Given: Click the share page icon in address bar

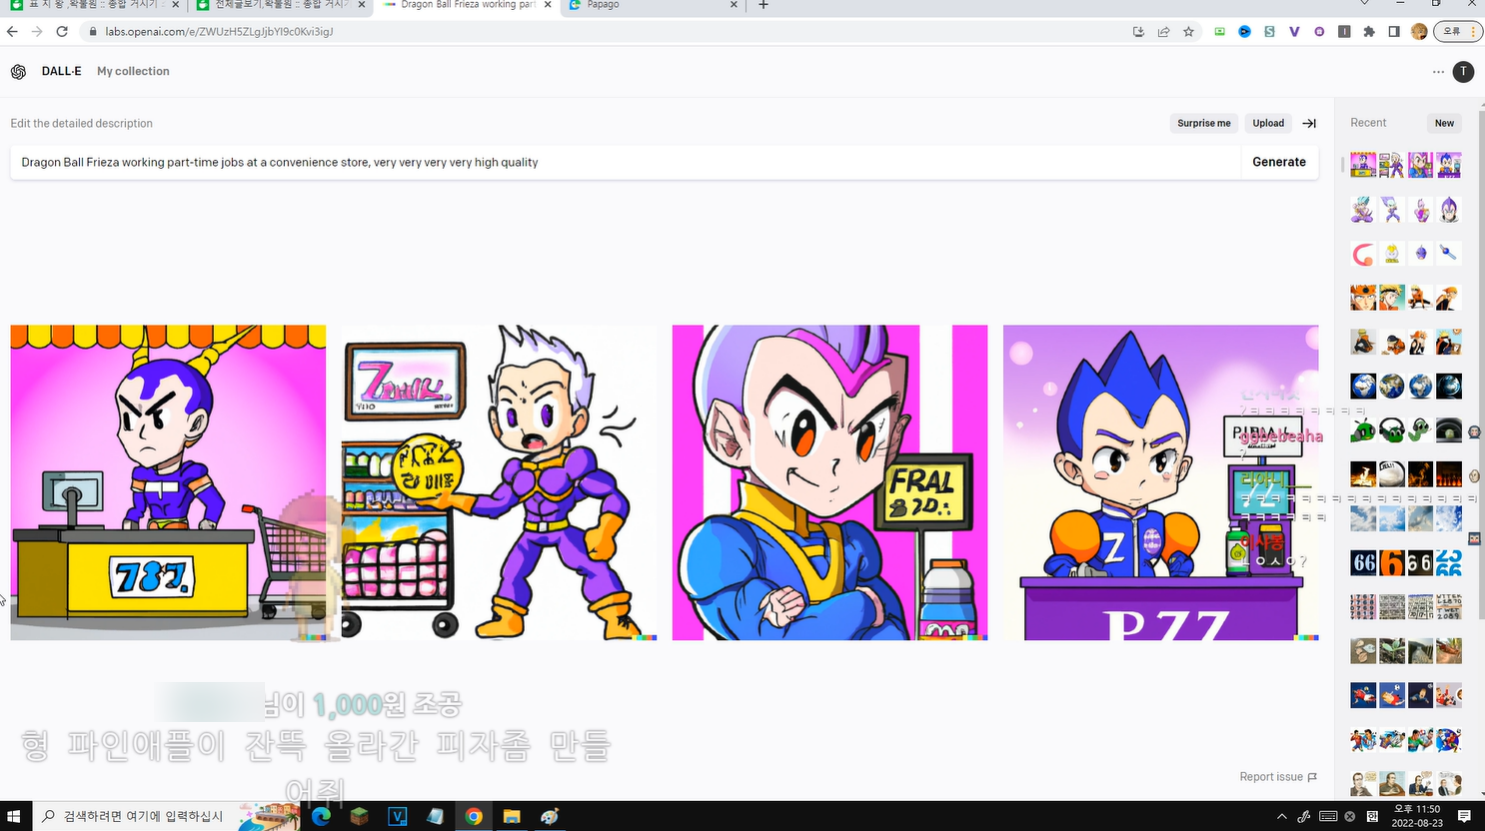Looking at the screenshot, I should pos(1163,32).
